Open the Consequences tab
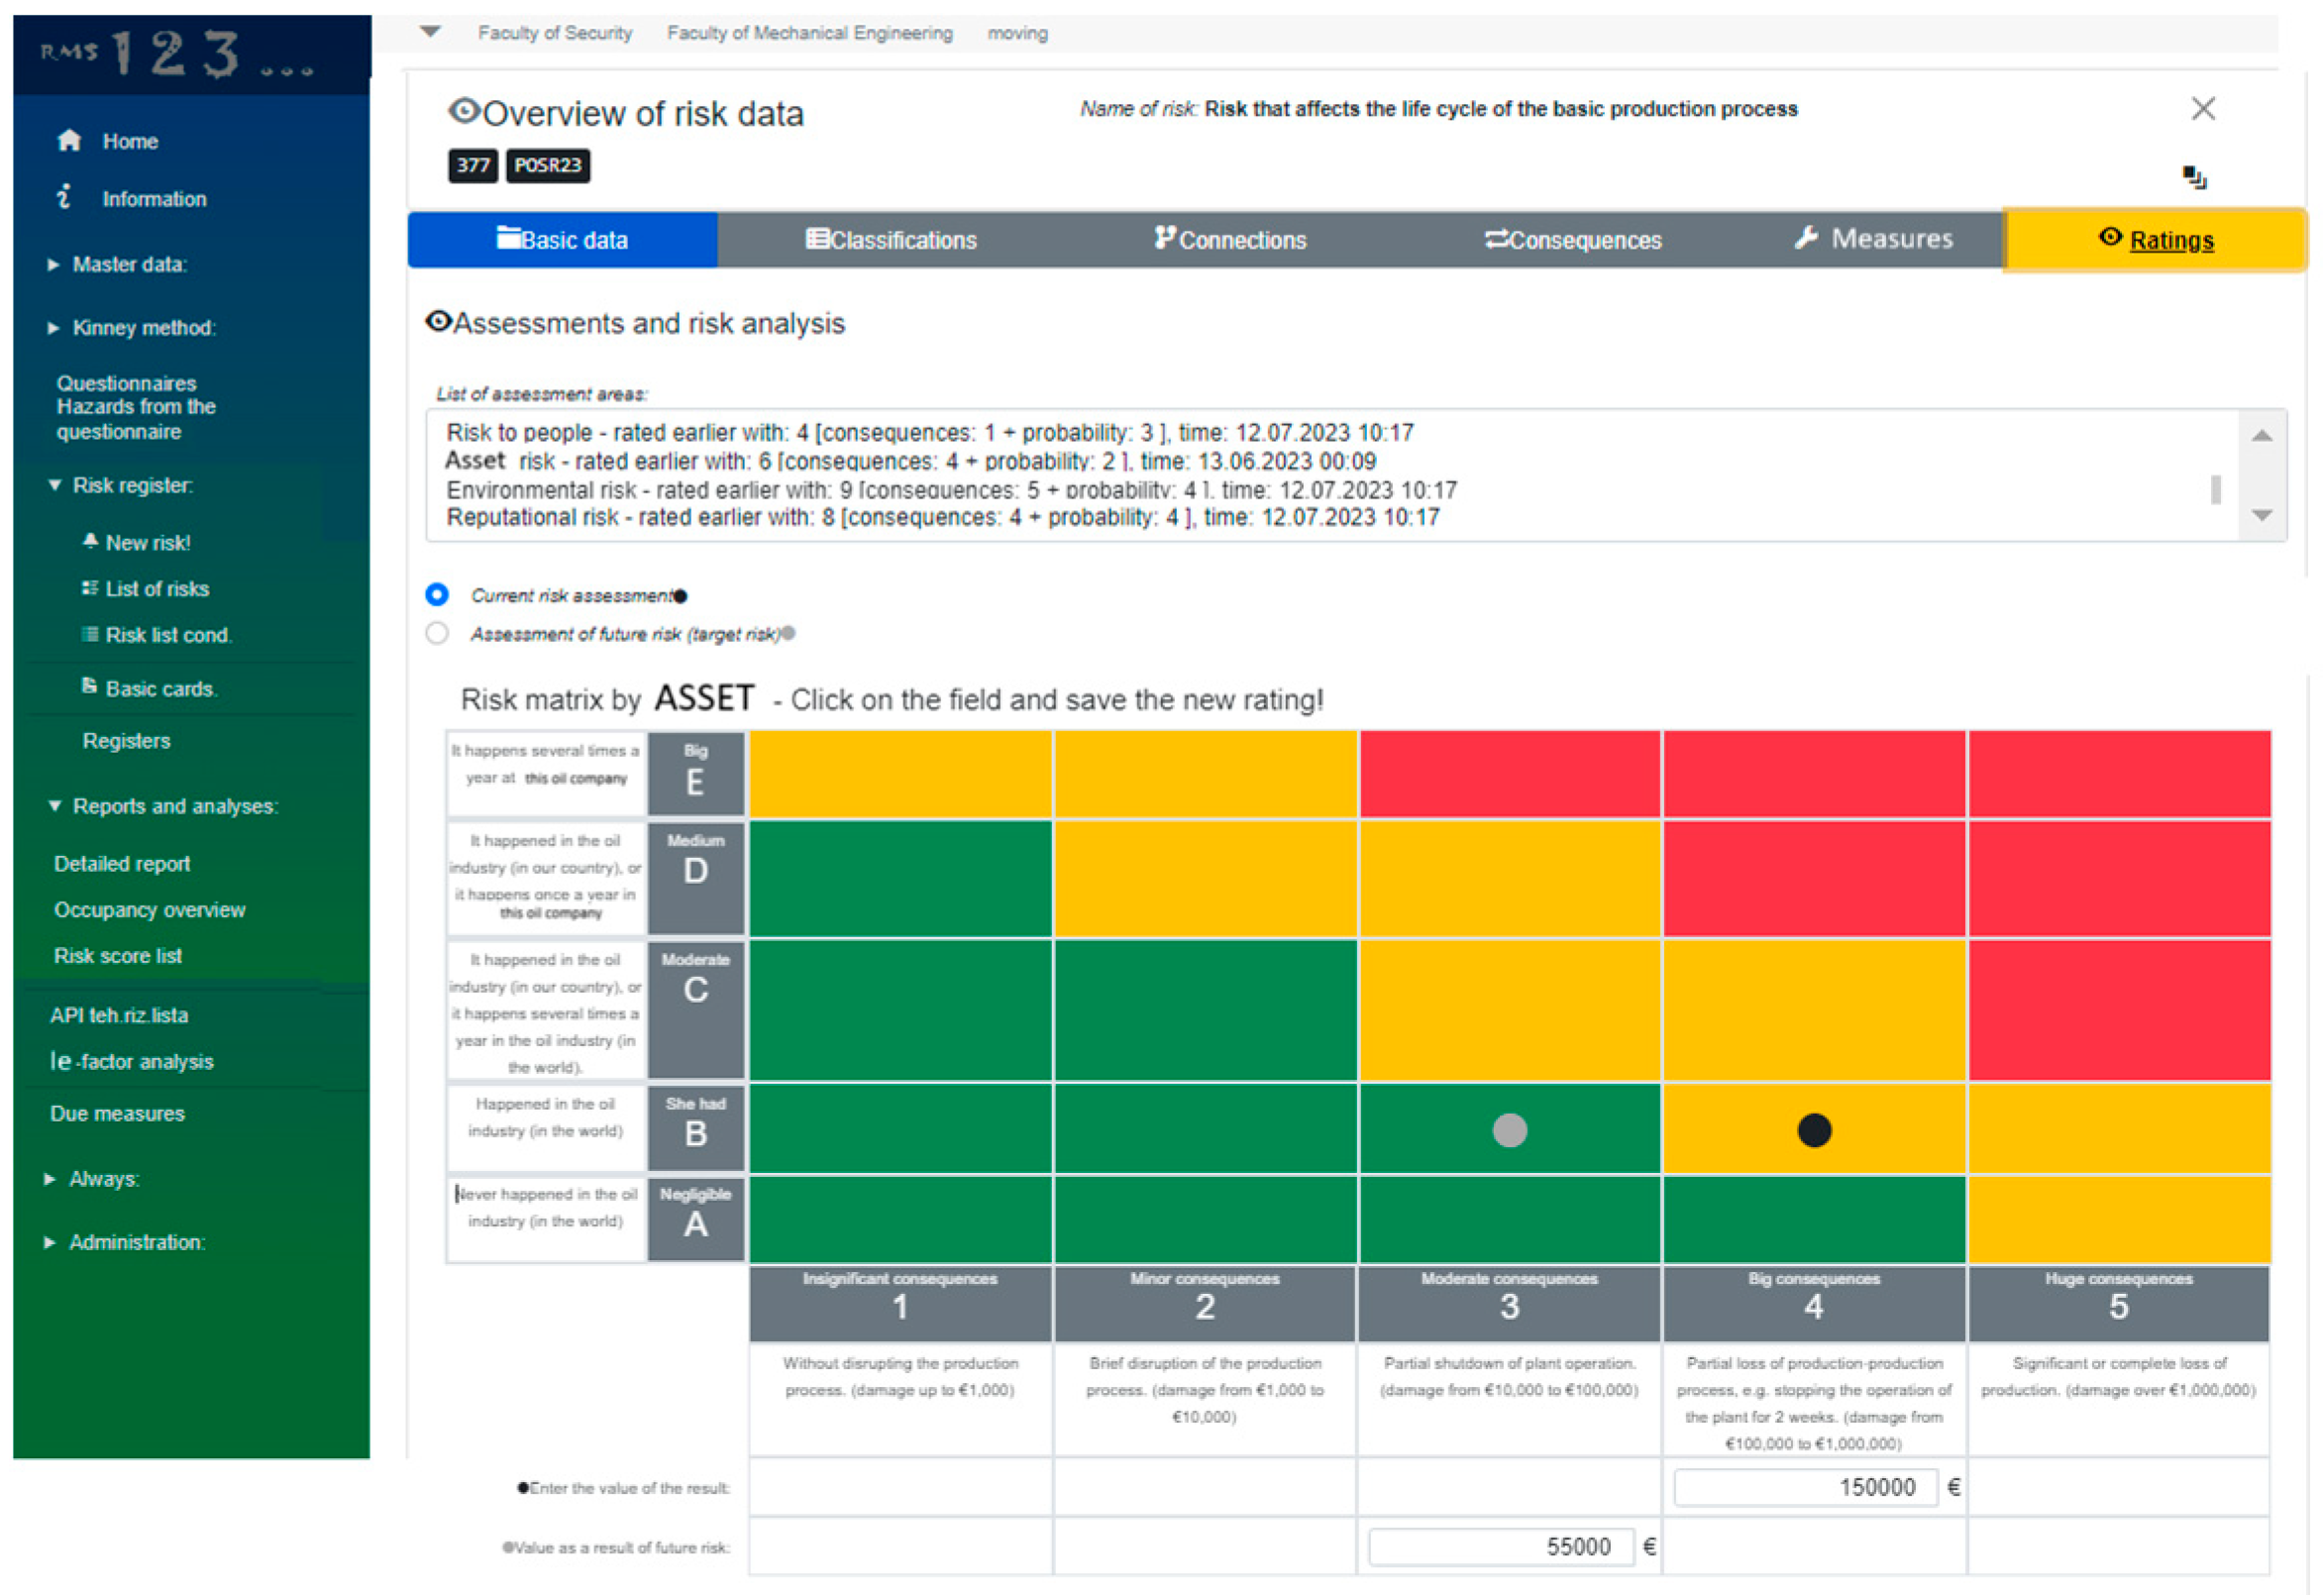Image resolution: width=2324 pixels, height=1595 pixels. pos(1572,240)
